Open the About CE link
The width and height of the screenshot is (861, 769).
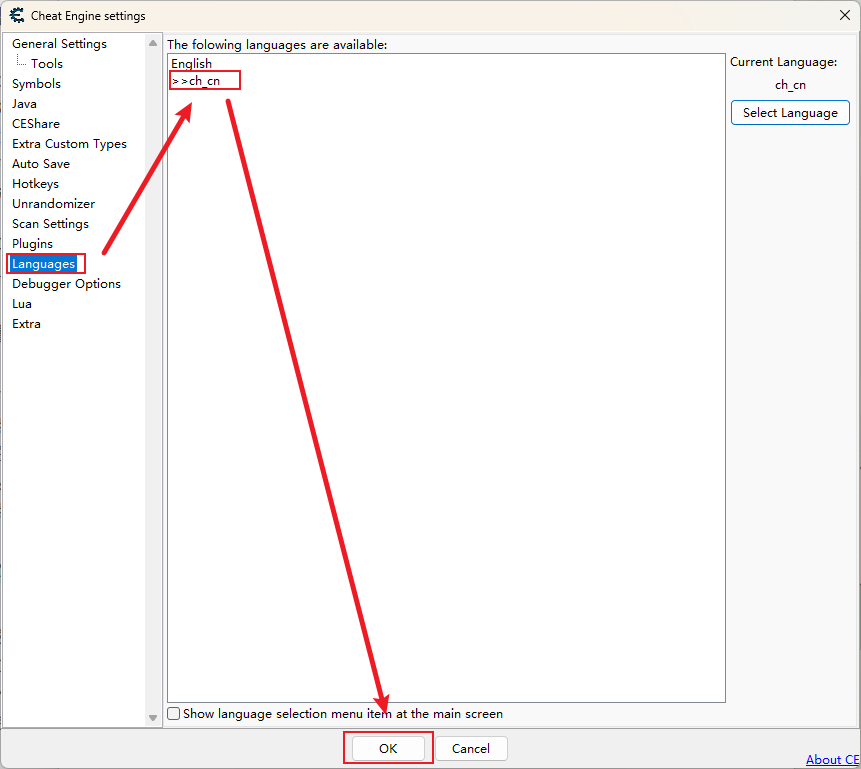click(832, 760)
